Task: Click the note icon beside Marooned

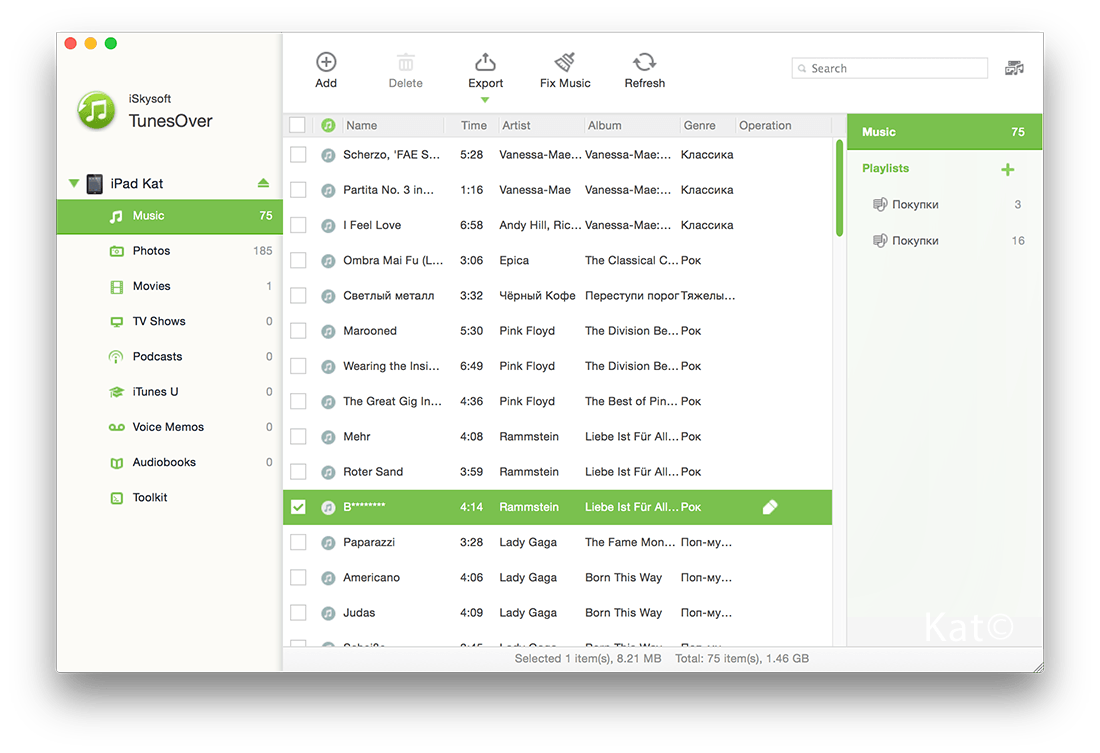Action: [x=328, y=331]
